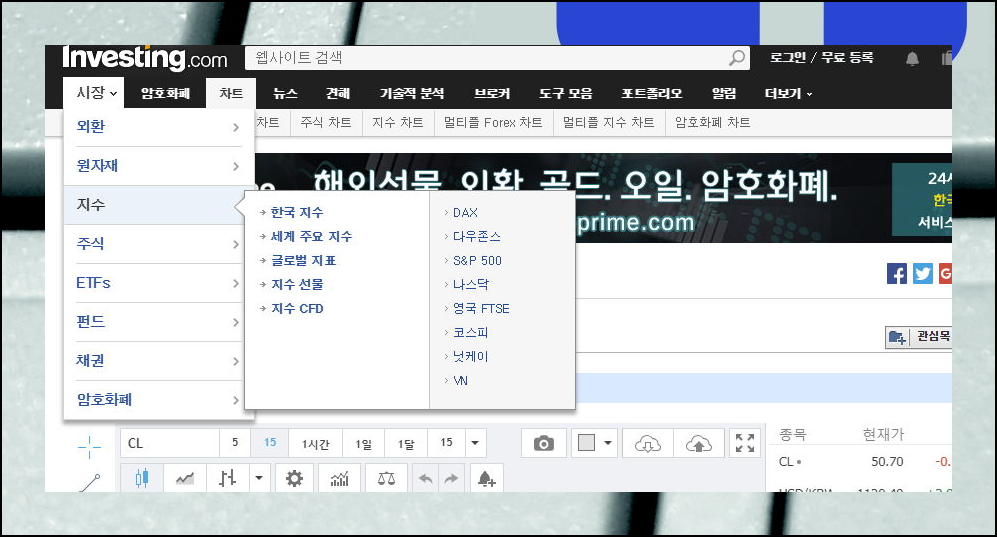This screenshot has width=997, height=537.
Task: Open chart style dropdown arrow
Action: tap(259, 478)
